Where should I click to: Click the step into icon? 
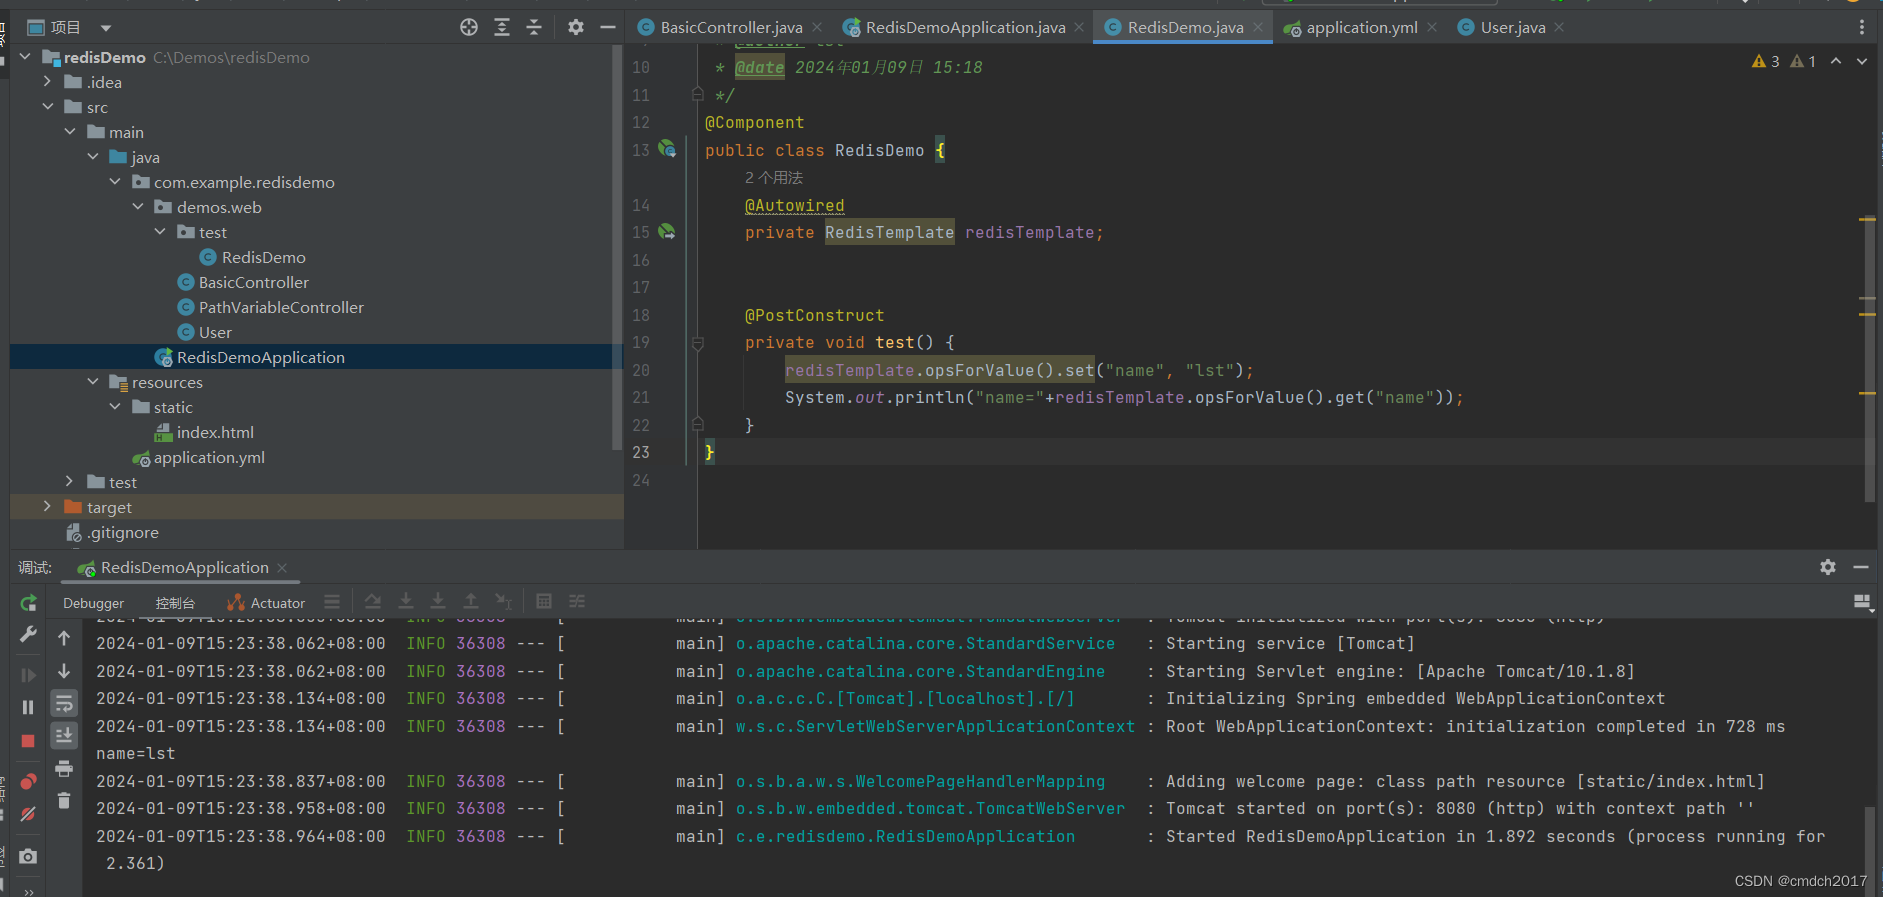406,601
